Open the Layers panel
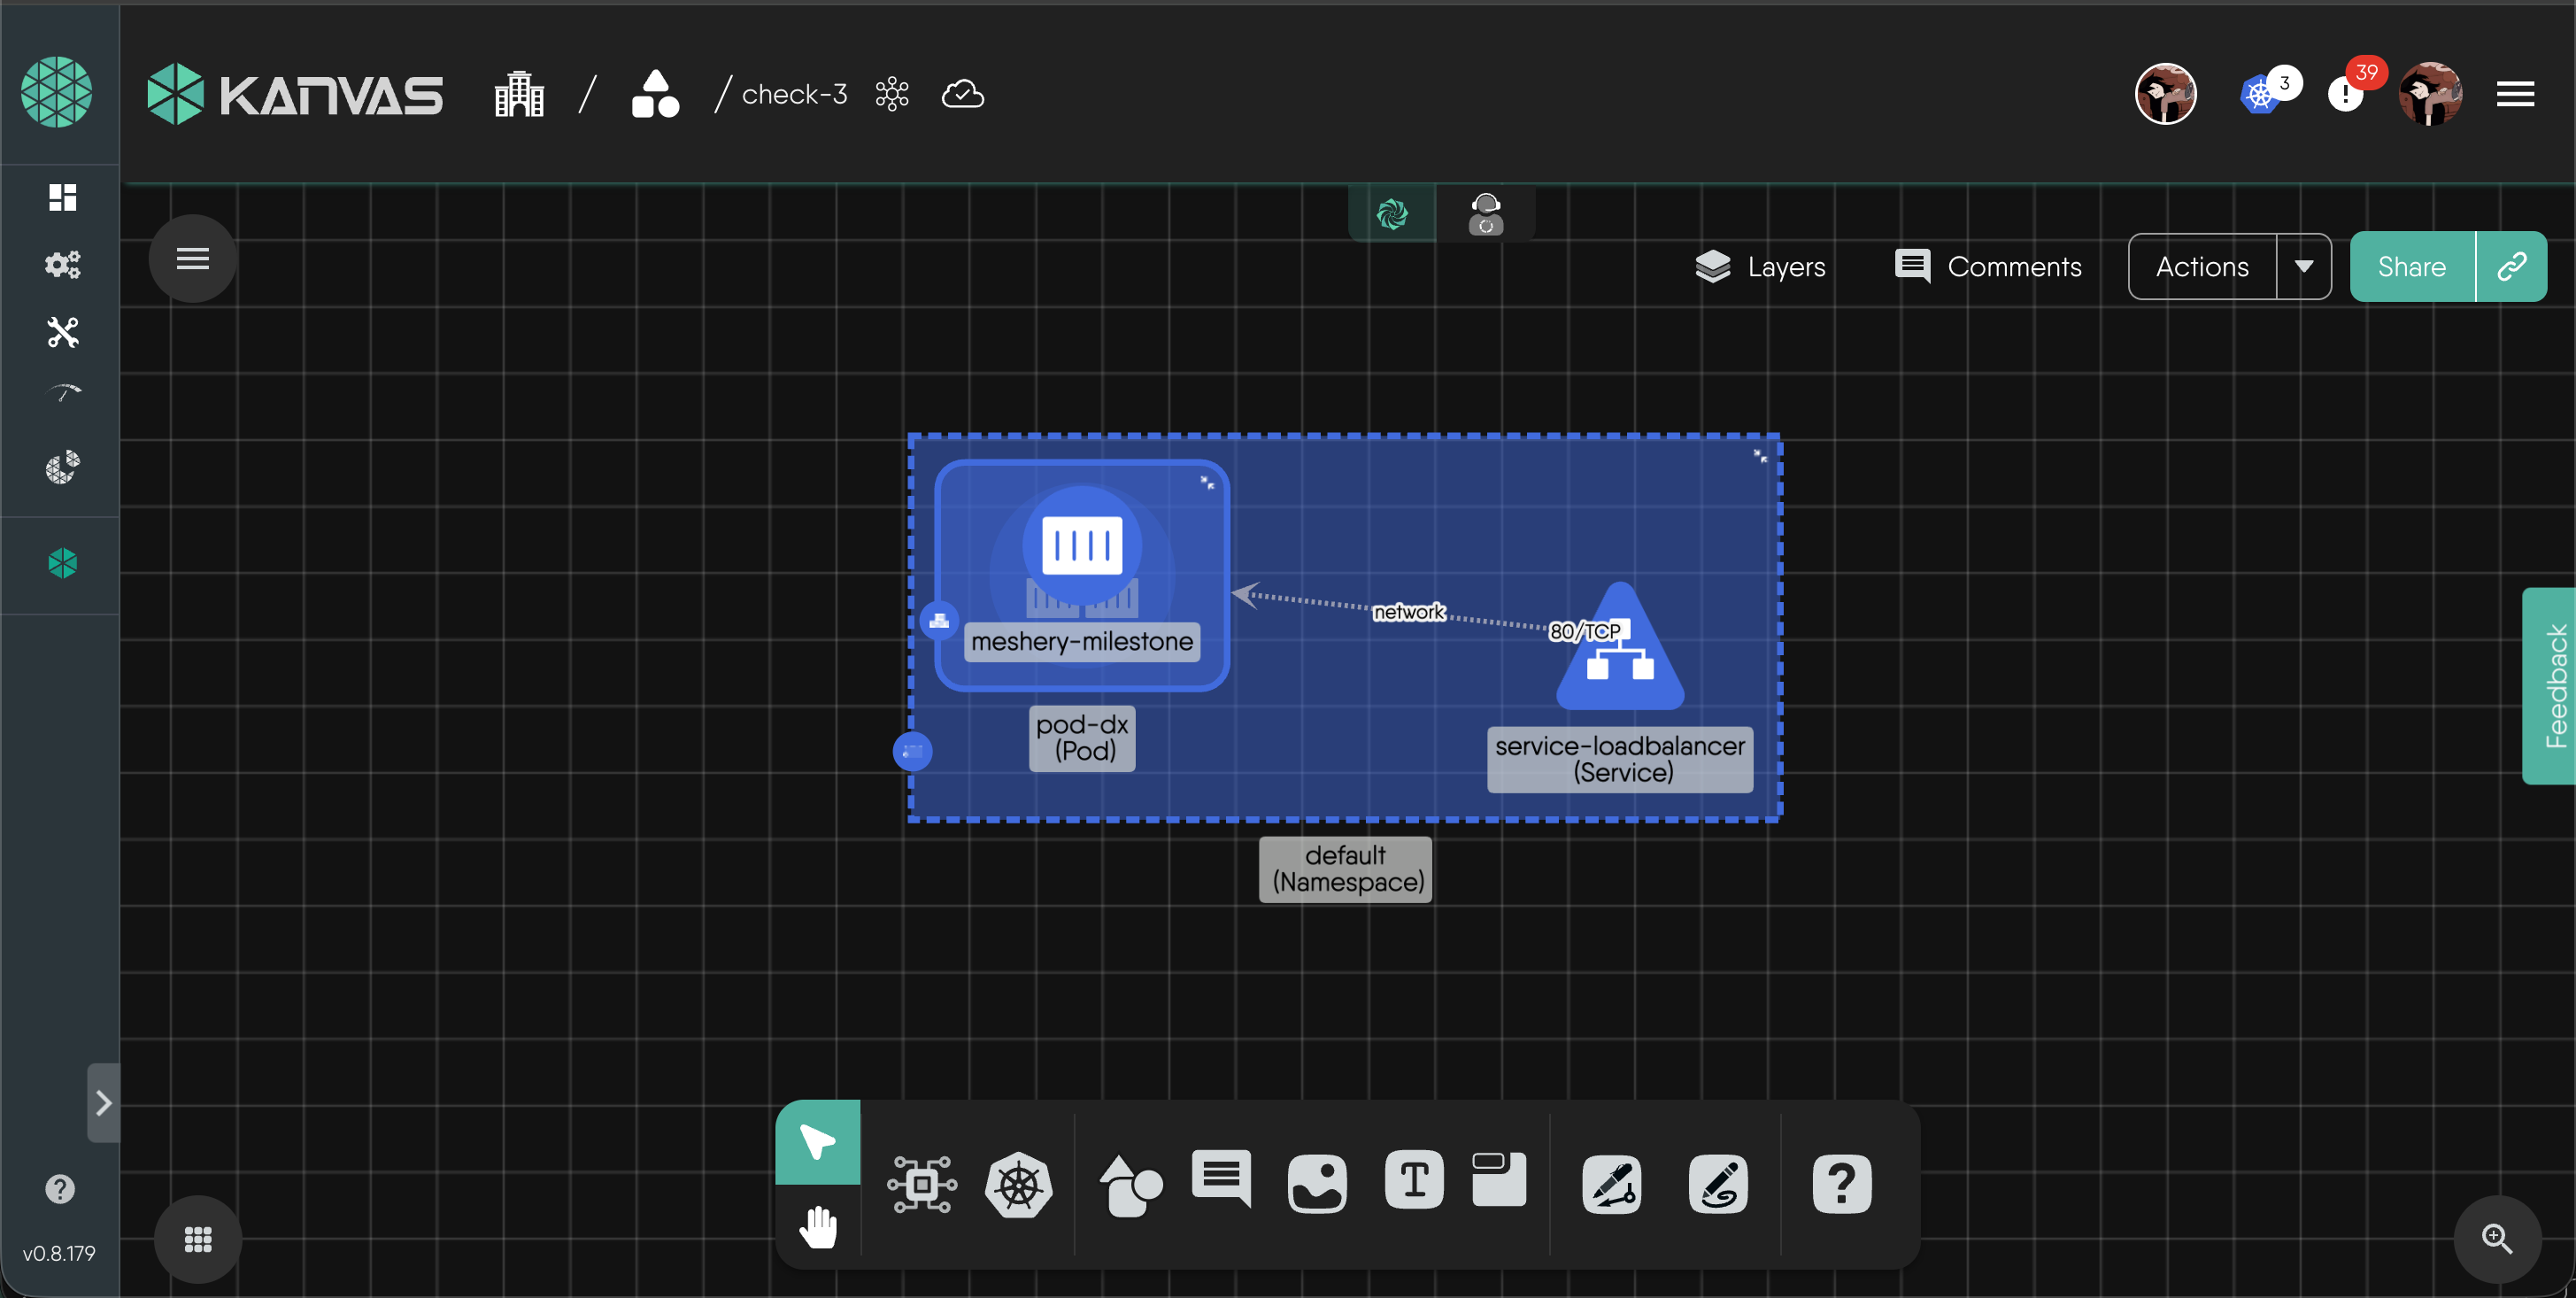 click(1761, 266)
